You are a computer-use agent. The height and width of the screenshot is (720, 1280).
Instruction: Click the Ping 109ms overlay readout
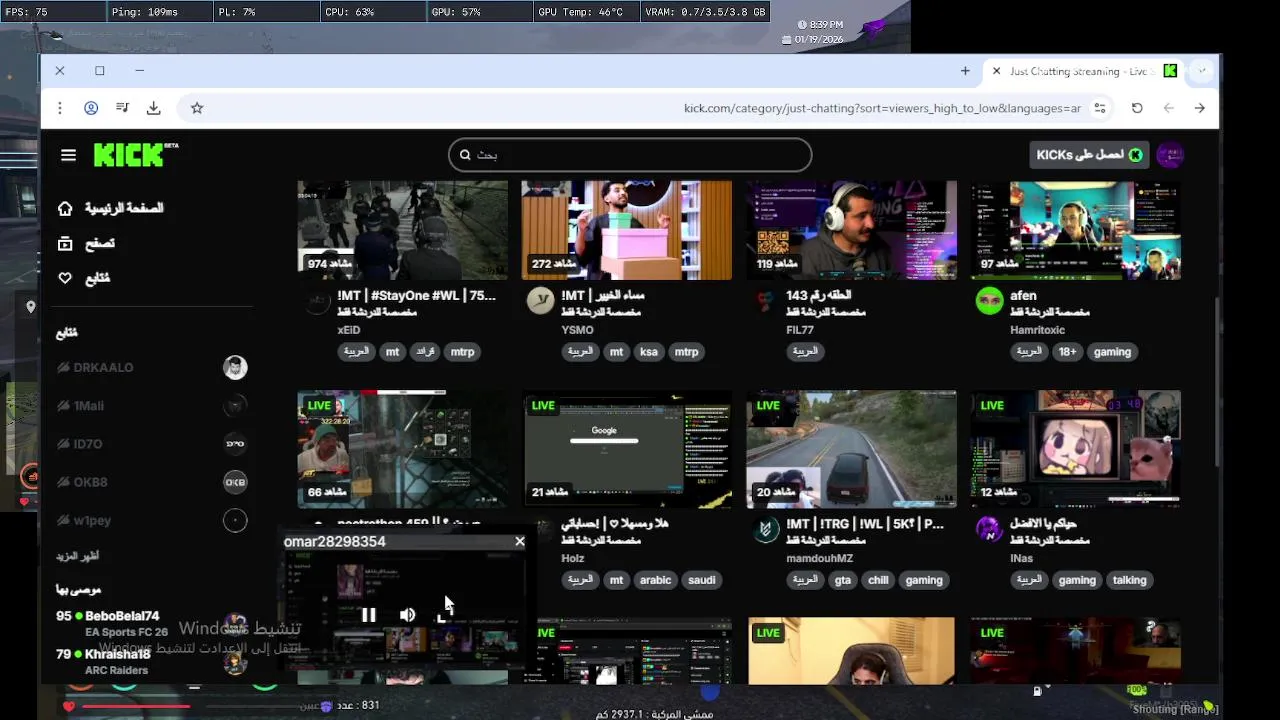coord(159,12)
